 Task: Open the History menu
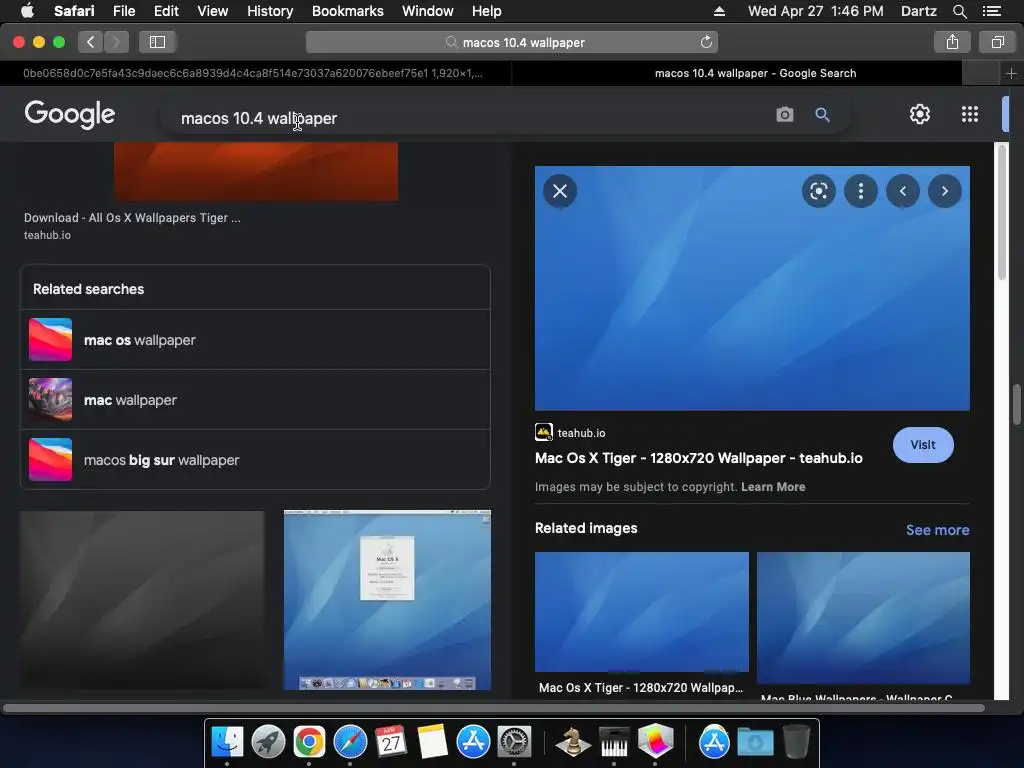click(270, 11)
